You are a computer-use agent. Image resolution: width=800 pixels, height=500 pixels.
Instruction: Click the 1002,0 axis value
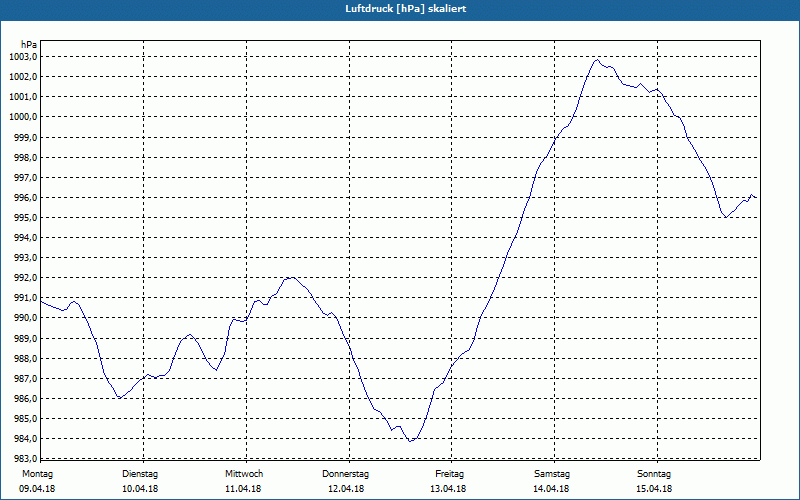coord(23,77)
